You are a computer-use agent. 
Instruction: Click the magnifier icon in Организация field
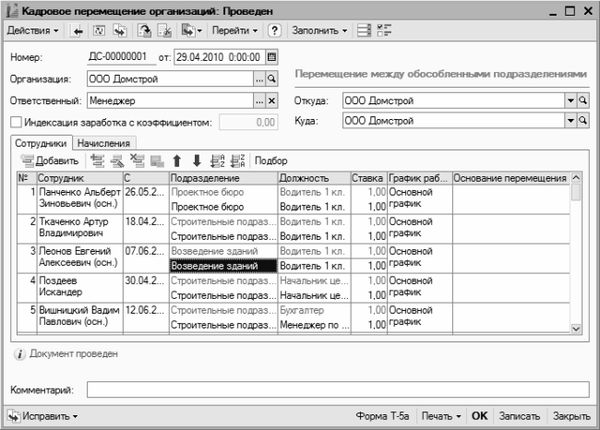click(x=271, y=79)
